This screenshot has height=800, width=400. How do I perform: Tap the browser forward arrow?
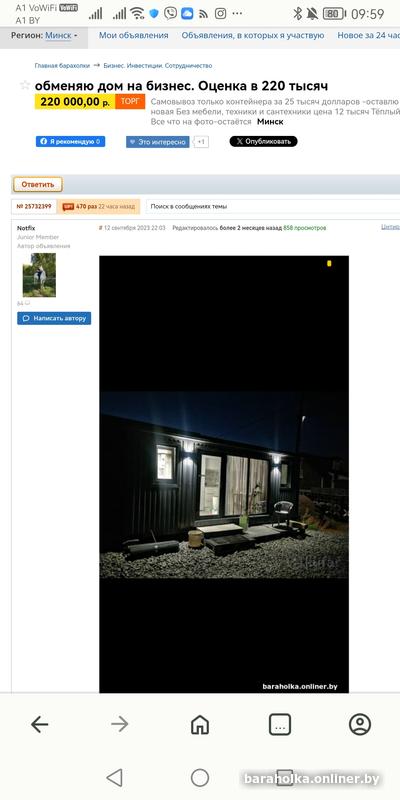coord(119,724)
